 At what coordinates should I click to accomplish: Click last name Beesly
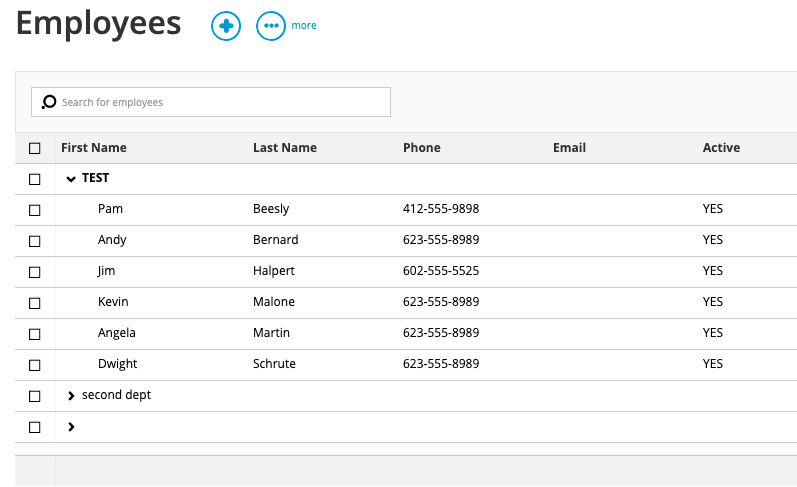tap(271, 208)
